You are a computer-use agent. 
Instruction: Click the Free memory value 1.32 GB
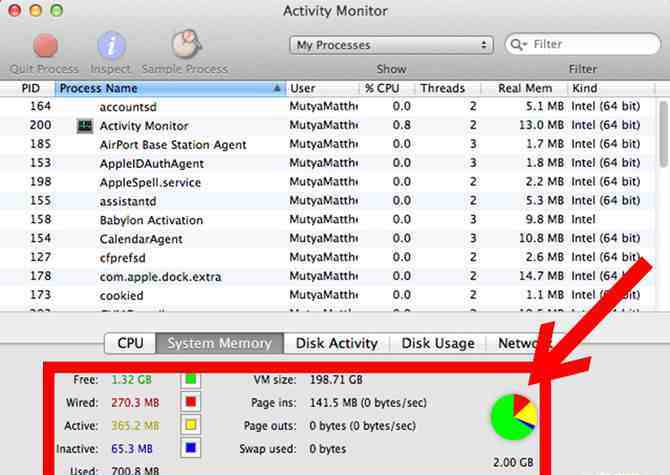pos(132,379)
